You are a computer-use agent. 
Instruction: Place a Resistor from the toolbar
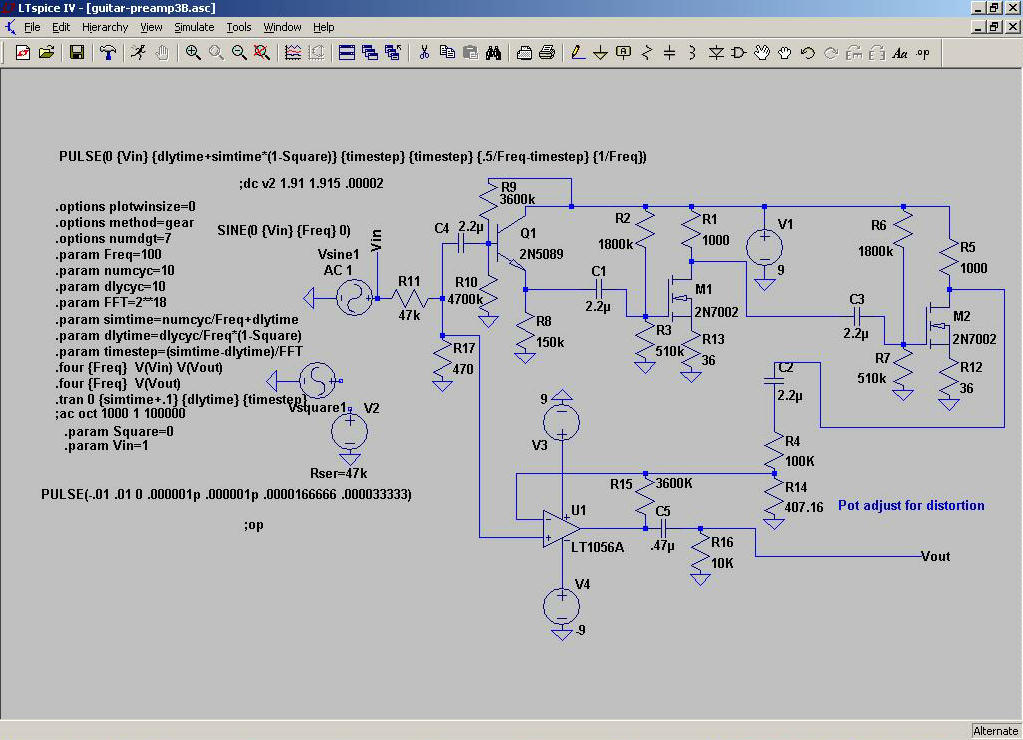coord(647,53)
